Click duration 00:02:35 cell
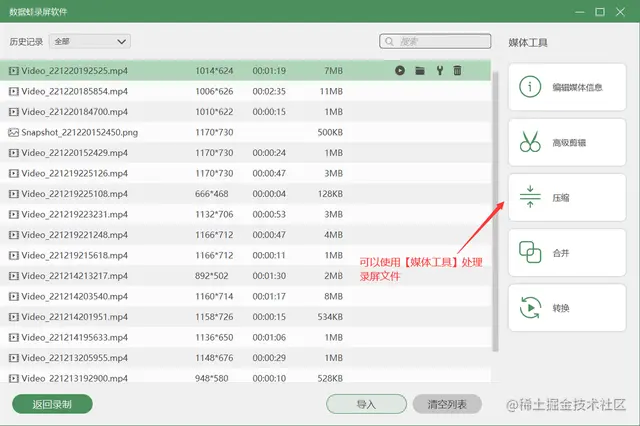This screenshot has width=640, height=426. (x=269, y=91)
